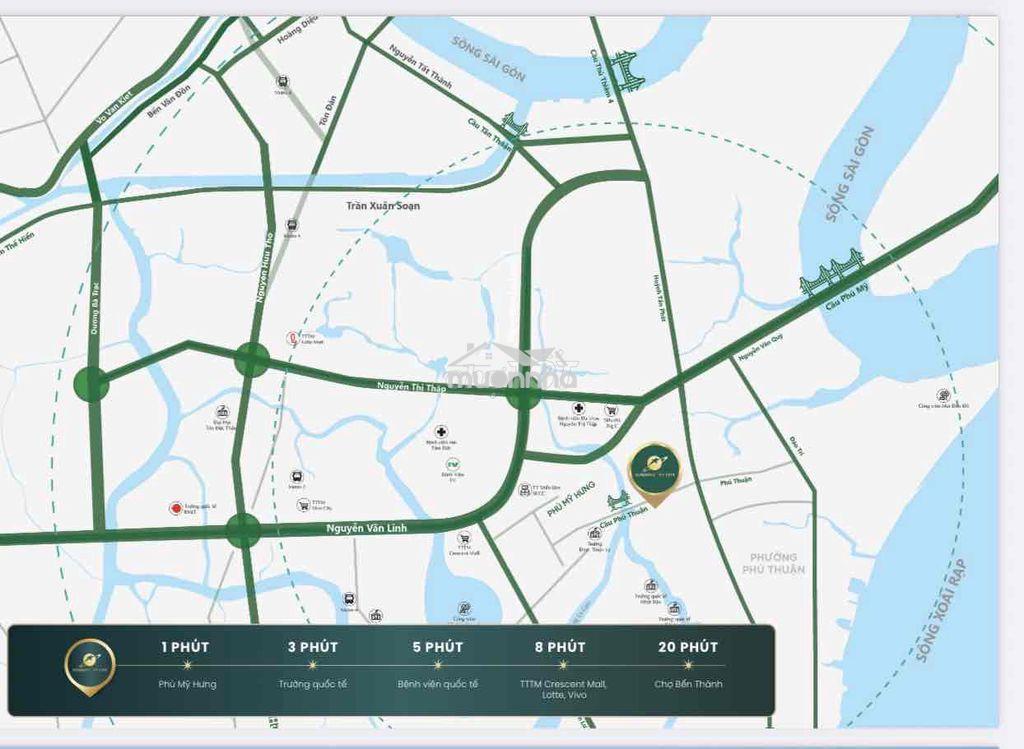The height and width of the screenshot is (749, 1024).
Task: Click the 'Tôn Đản' road label
Action: pyautogui.click(x=328, y=111)
